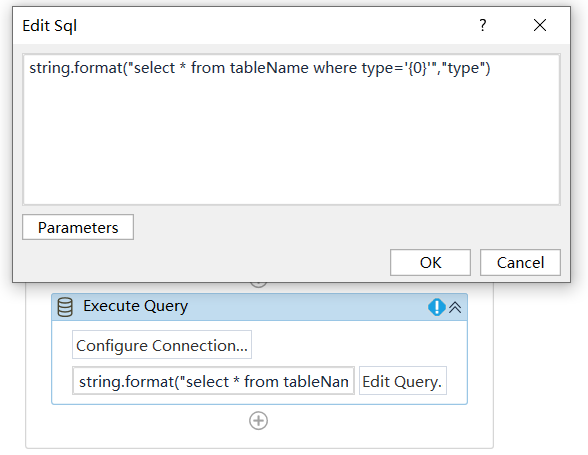Cancel the Edit Sql dialog
The width and height of the screenshot is (588, 455).
pos(520,263)
